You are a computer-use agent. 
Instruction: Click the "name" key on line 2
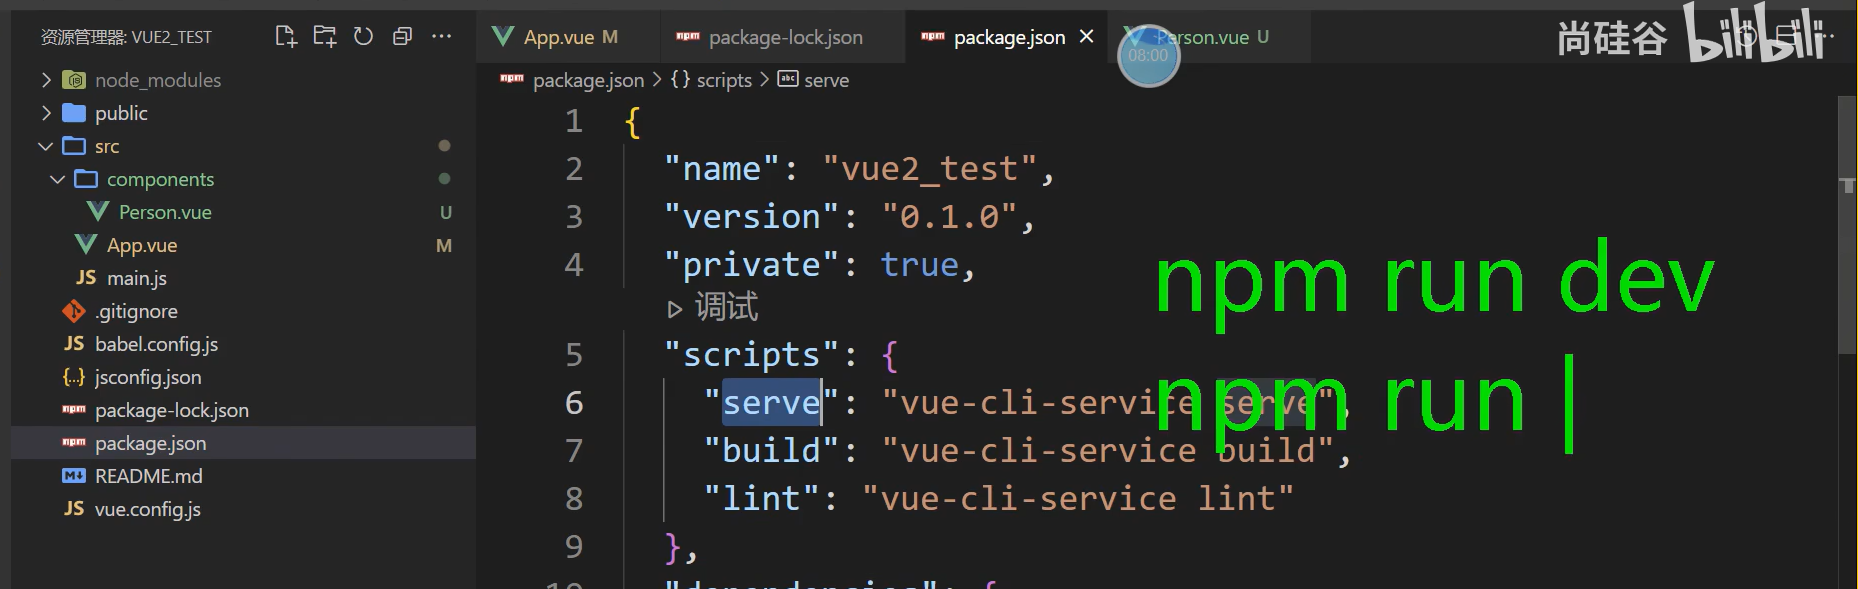click(x=722, y=169)
